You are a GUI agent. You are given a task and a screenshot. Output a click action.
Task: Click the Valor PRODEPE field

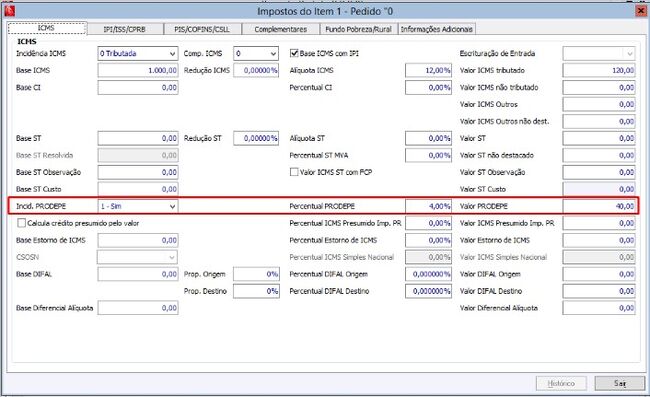[x=599, y=206]
